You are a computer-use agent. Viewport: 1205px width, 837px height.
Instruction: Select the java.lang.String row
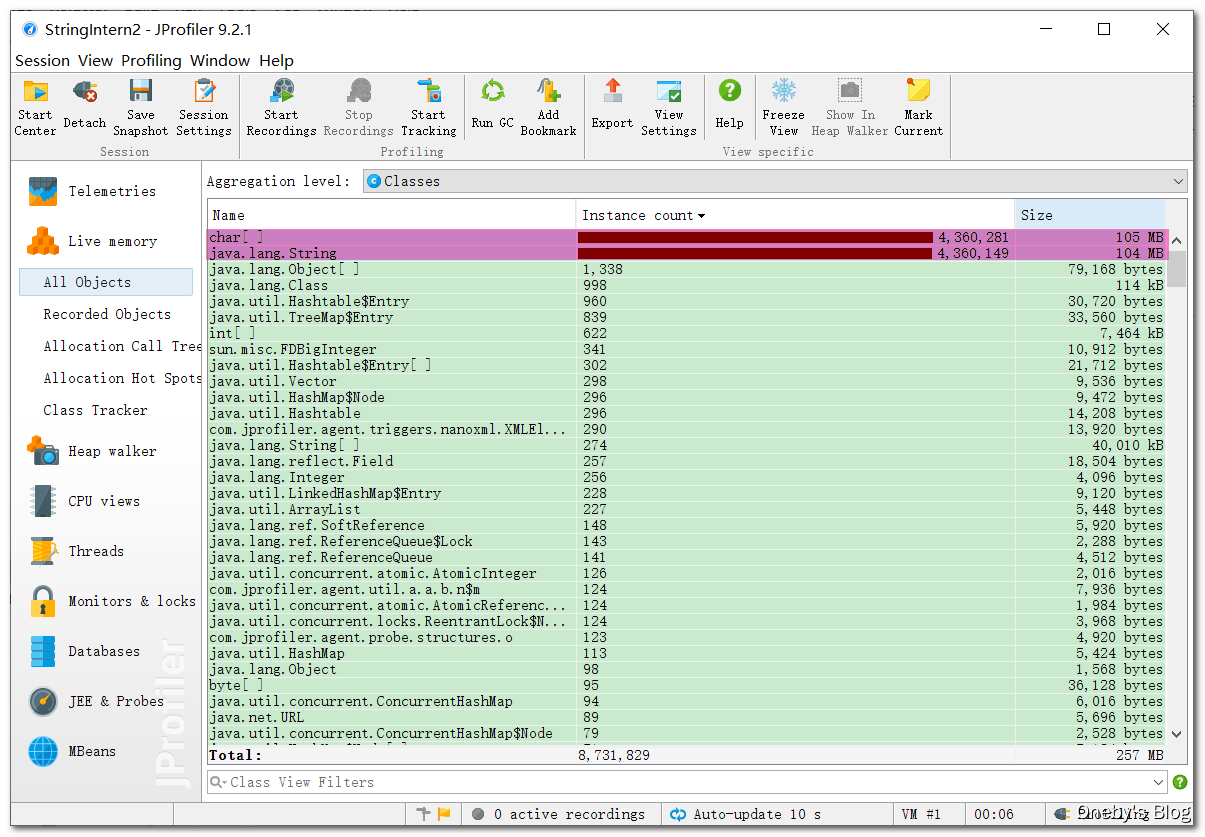pos(686,253)
